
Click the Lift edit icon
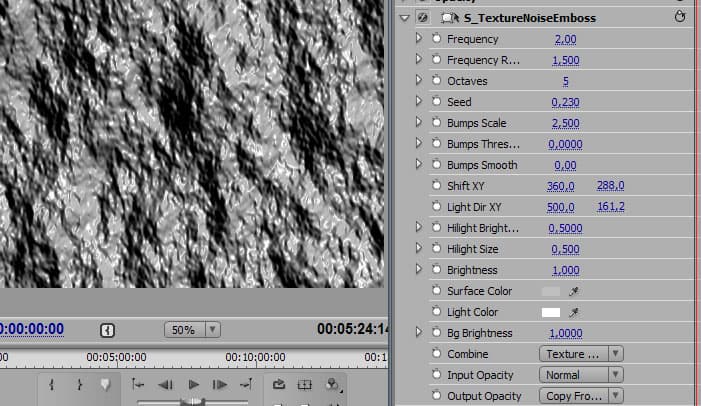[x=279, y=385]
